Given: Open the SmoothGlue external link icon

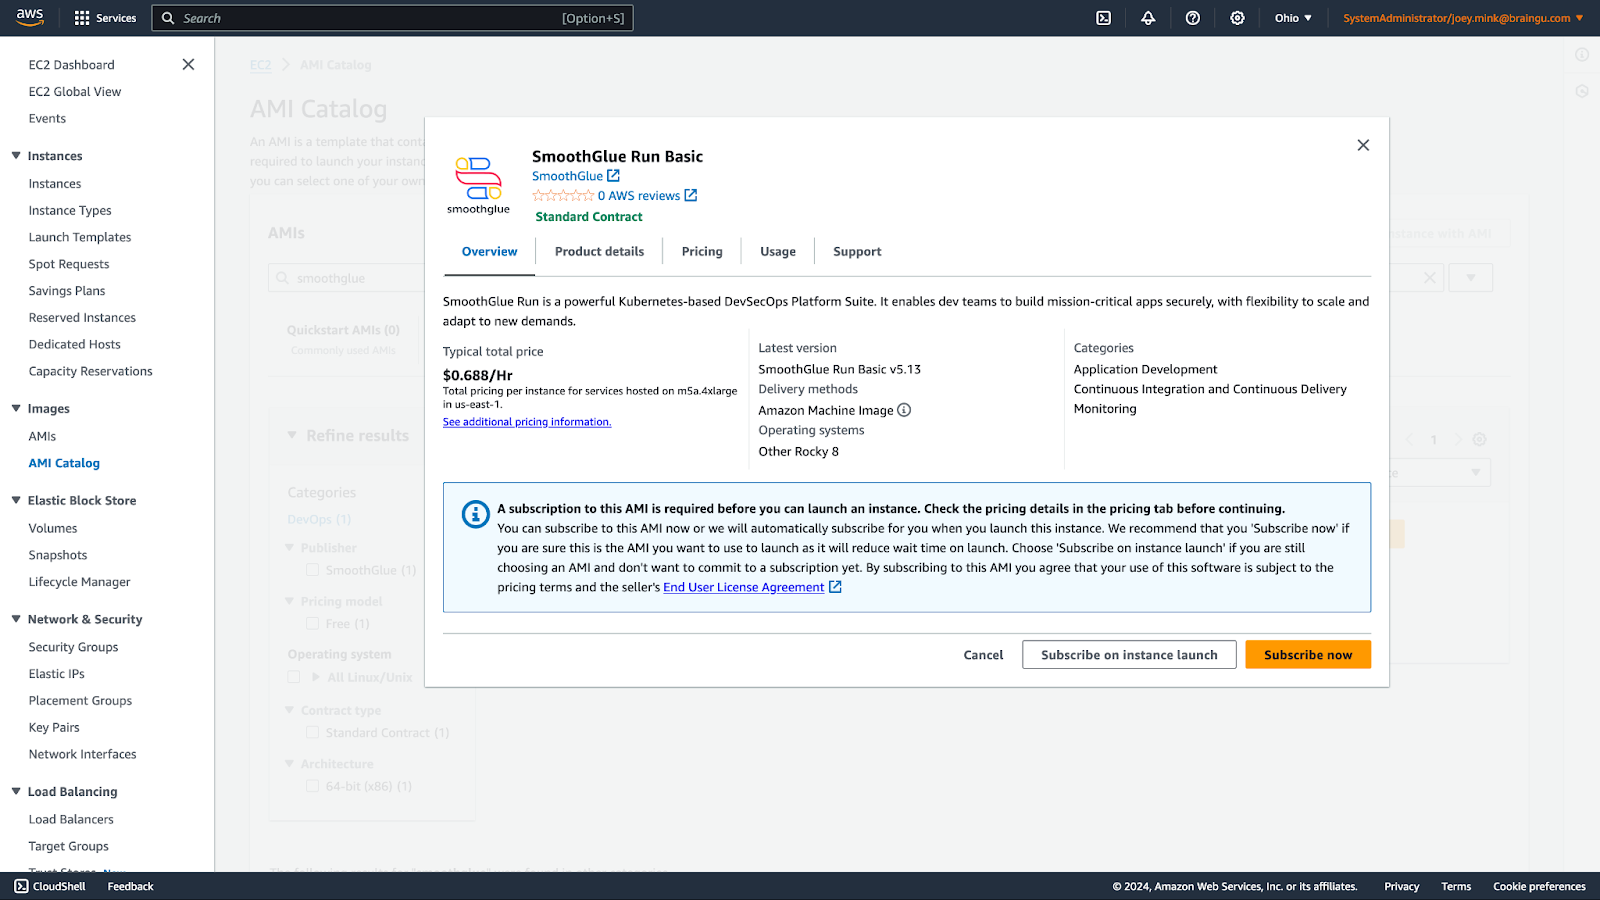Looking at the screenshot, I should 613,176.
